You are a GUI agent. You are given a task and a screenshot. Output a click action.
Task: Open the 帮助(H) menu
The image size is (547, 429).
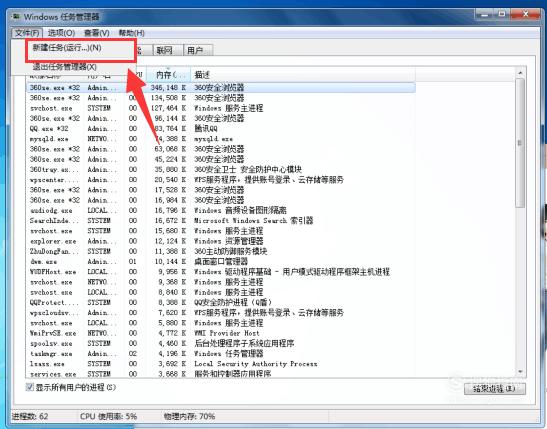132,33
